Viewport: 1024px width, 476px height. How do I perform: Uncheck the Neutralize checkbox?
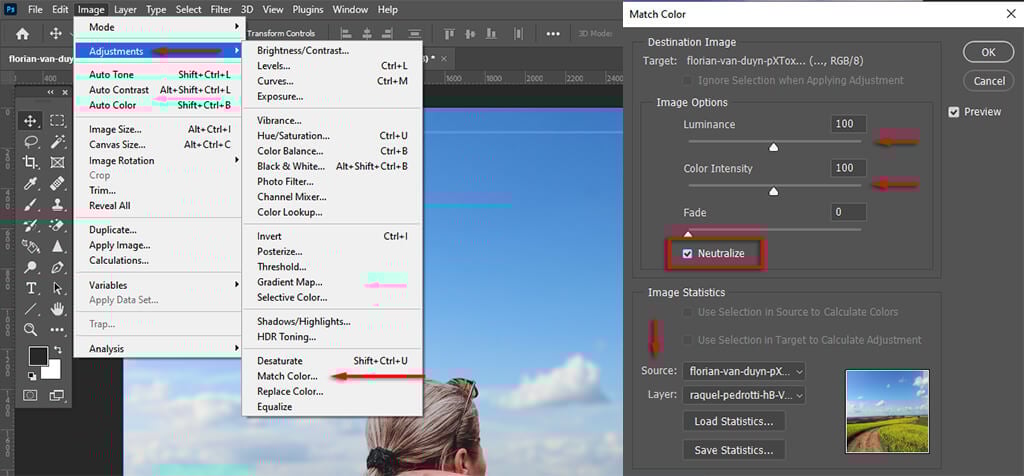(x=687, y=254)
